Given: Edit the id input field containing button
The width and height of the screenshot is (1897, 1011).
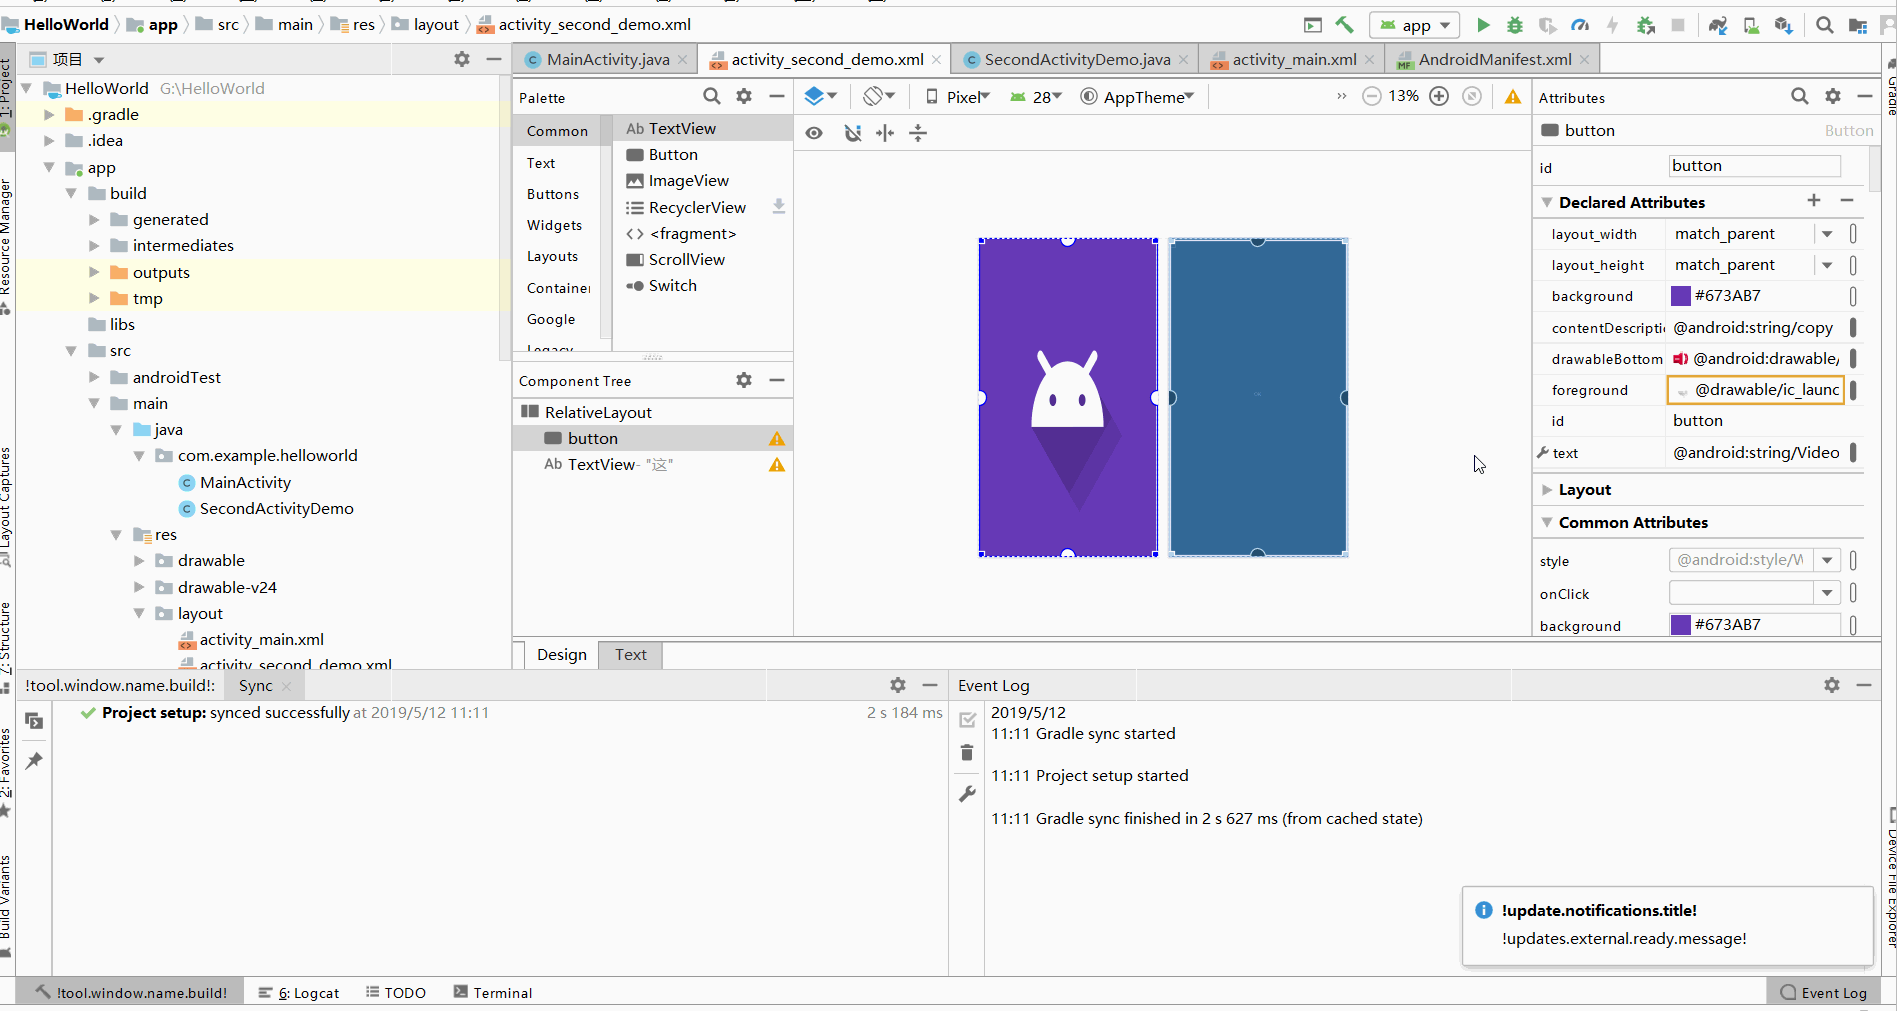Looking at the screenshot, I should [1755, 166].
